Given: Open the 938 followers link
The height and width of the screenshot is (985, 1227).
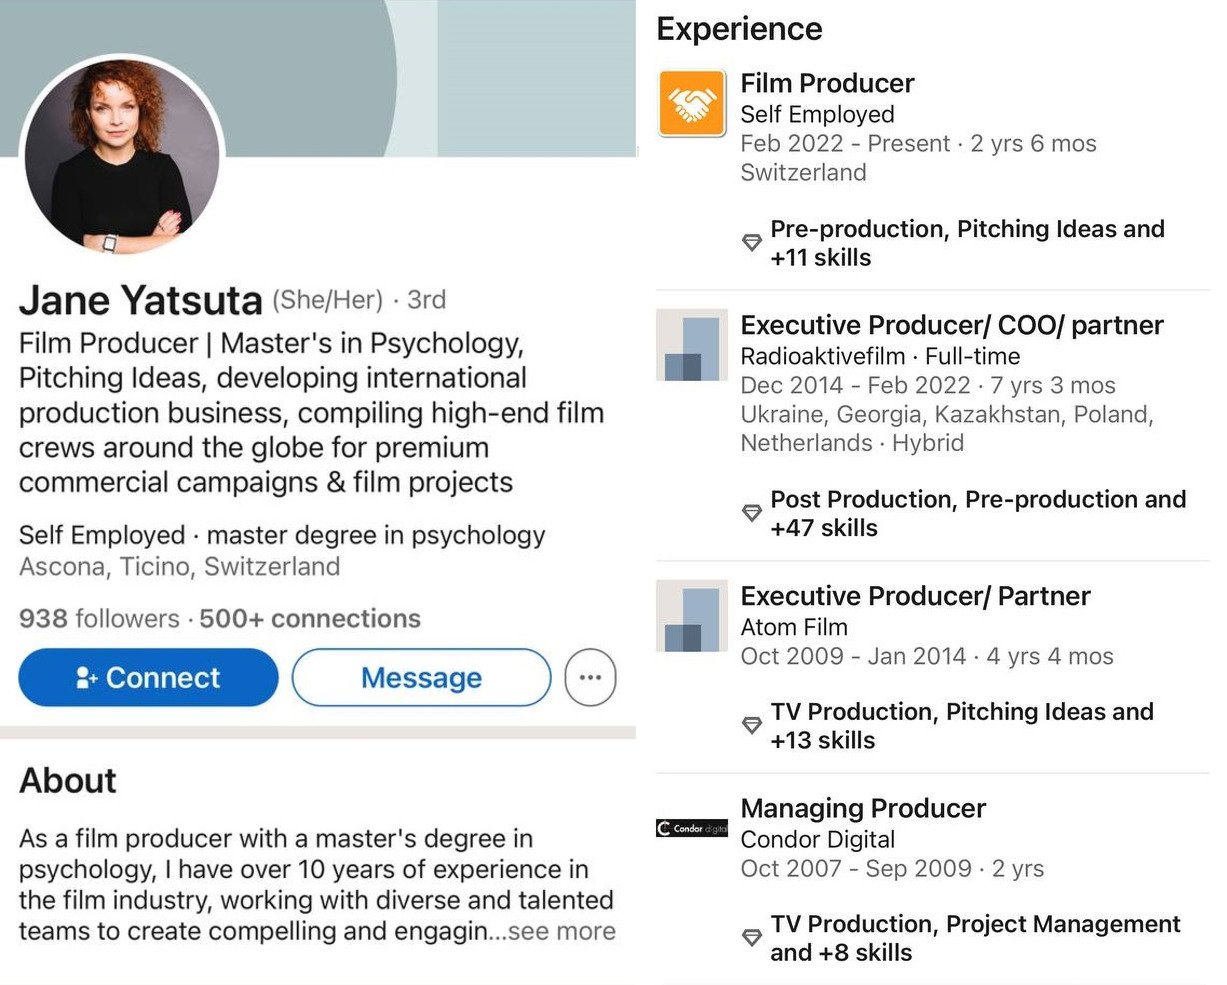Looking at the screenshot, I should (98, 619).
